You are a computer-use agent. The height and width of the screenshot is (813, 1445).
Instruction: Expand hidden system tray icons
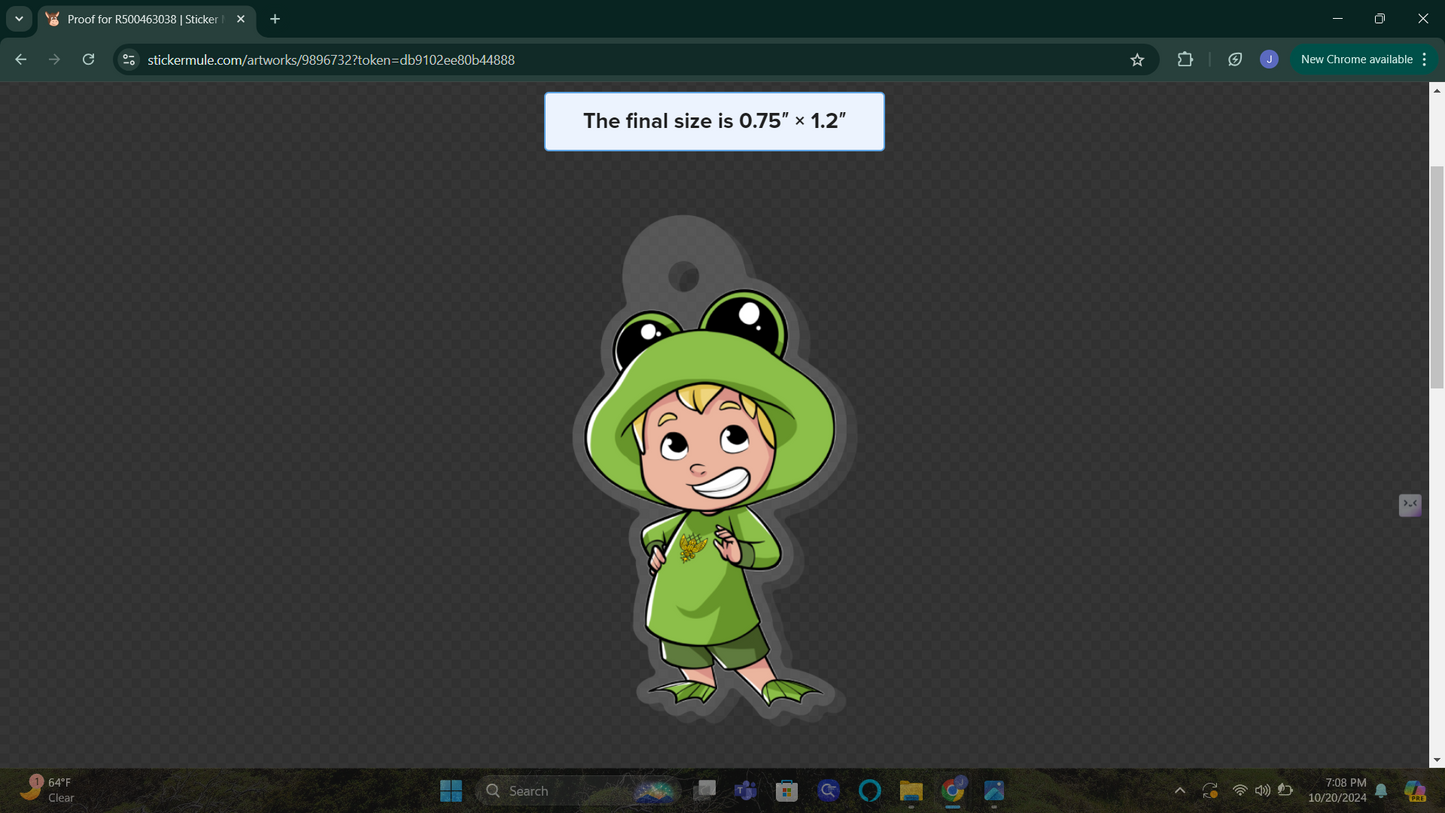point(1180,790)
